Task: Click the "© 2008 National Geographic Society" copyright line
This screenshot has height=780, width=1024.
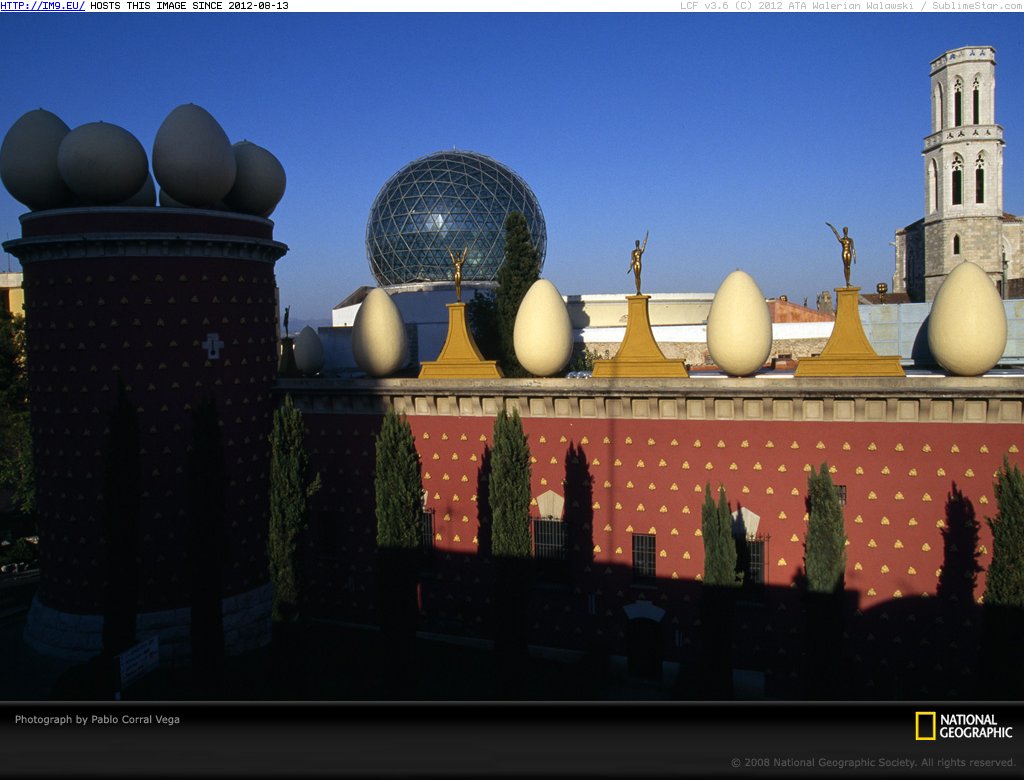Action: point(873,762)
